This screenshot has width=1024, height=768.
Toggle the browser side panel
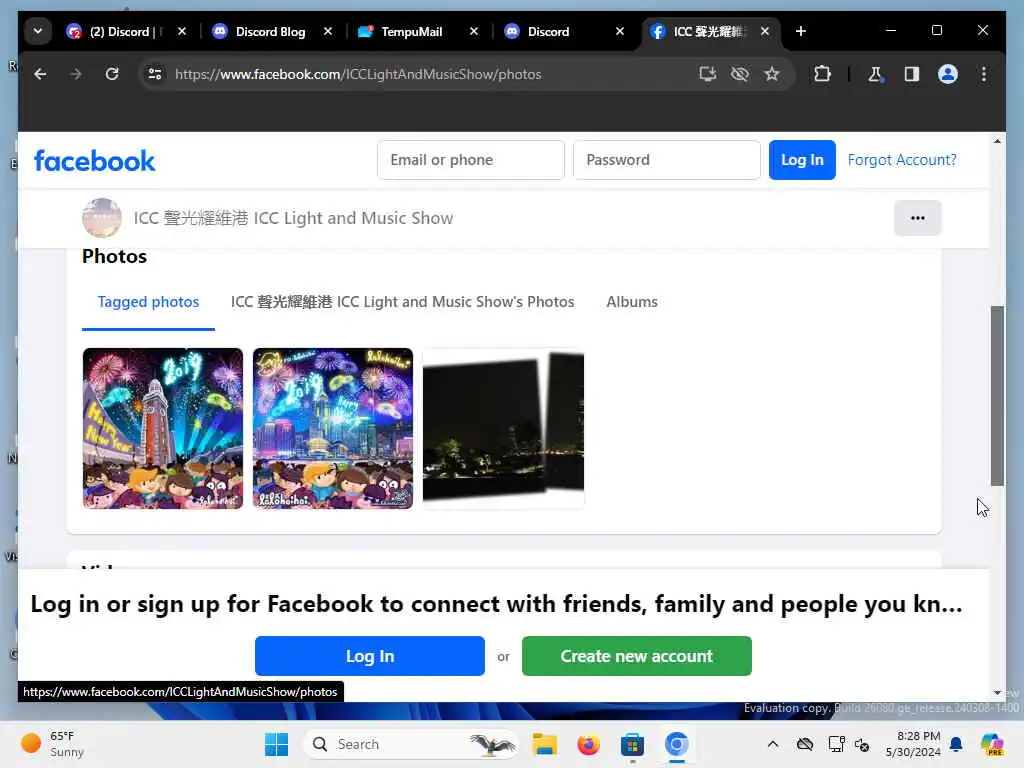[x=912, y=74]
